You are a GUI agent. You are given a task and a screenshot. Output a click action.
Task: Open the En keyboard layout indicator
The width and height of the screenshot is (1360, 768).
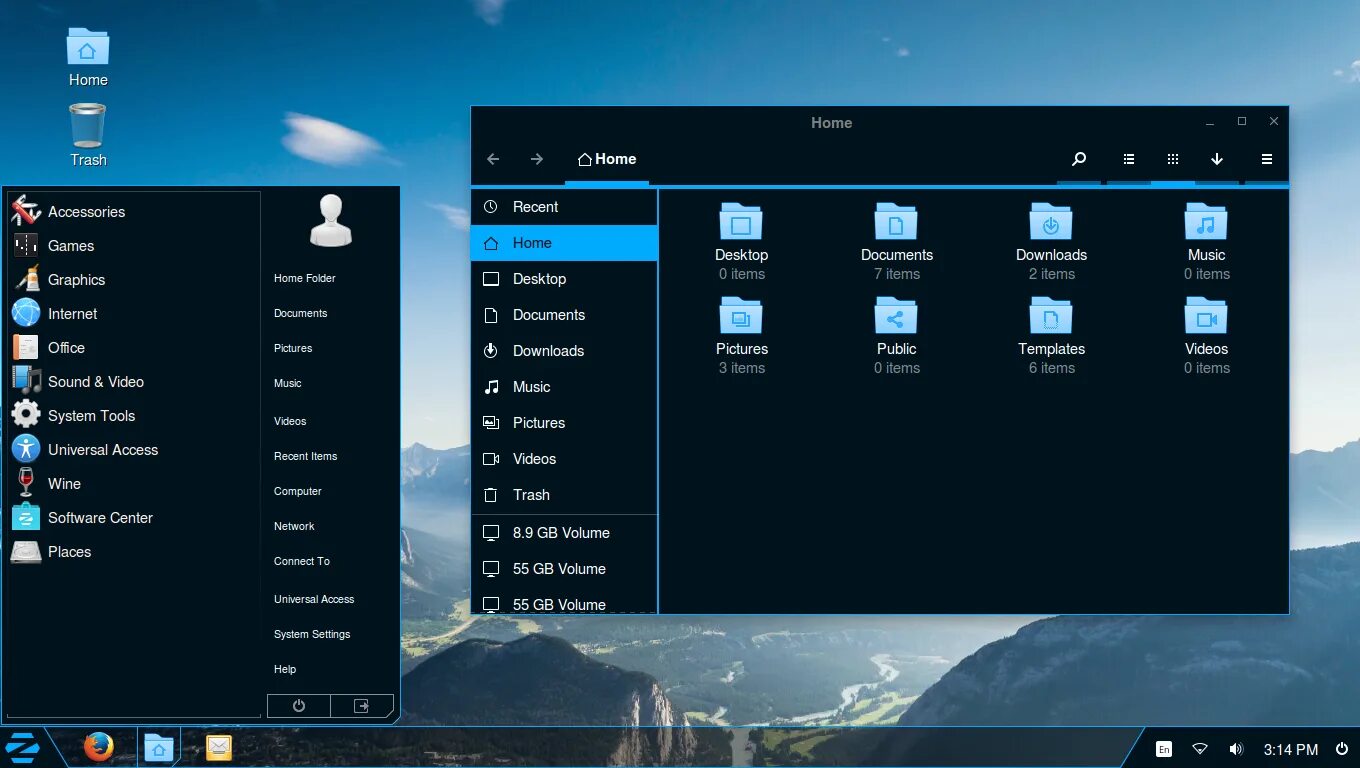pyautogui.click(x=1164, y=749)
